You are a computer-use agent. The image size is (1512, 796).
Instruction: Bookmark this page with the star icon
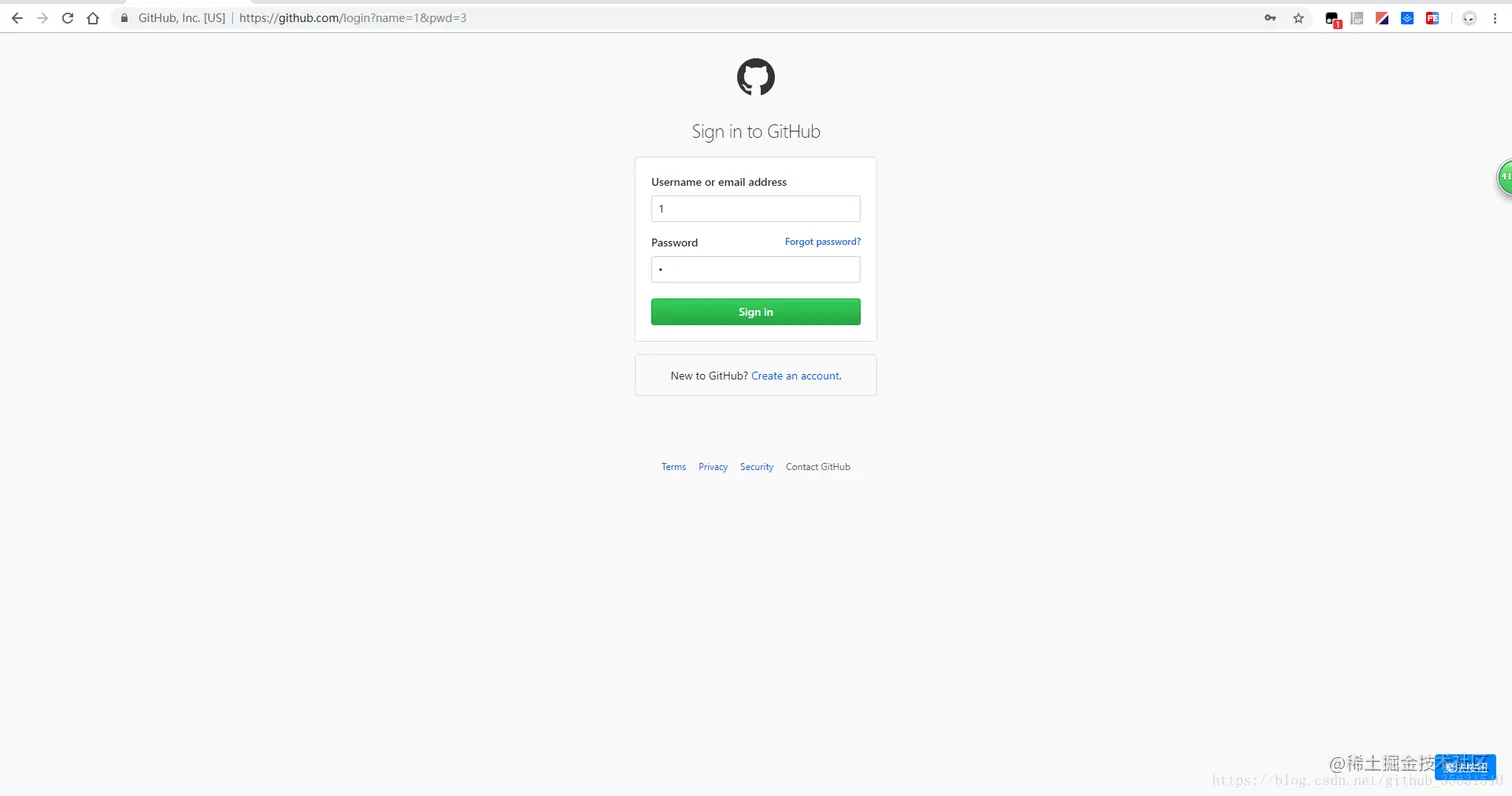[x=1298, y=18]
